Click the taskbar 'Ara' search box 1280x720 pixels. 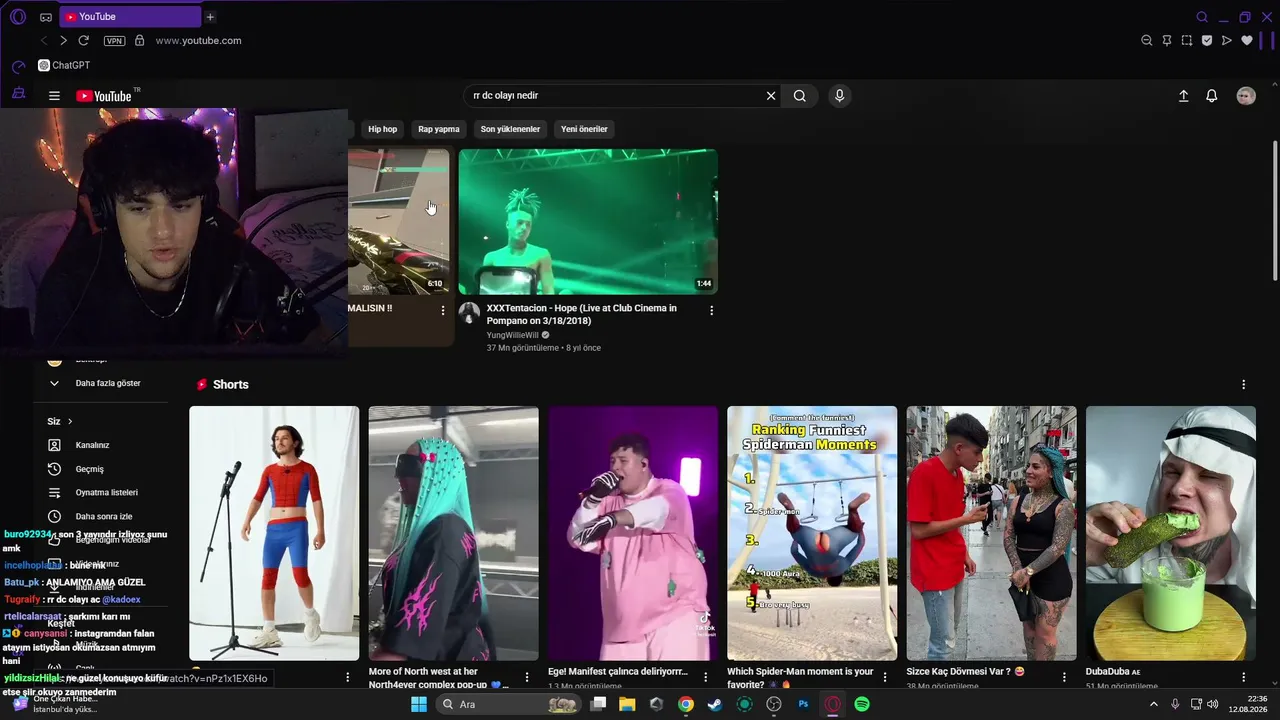510,704
